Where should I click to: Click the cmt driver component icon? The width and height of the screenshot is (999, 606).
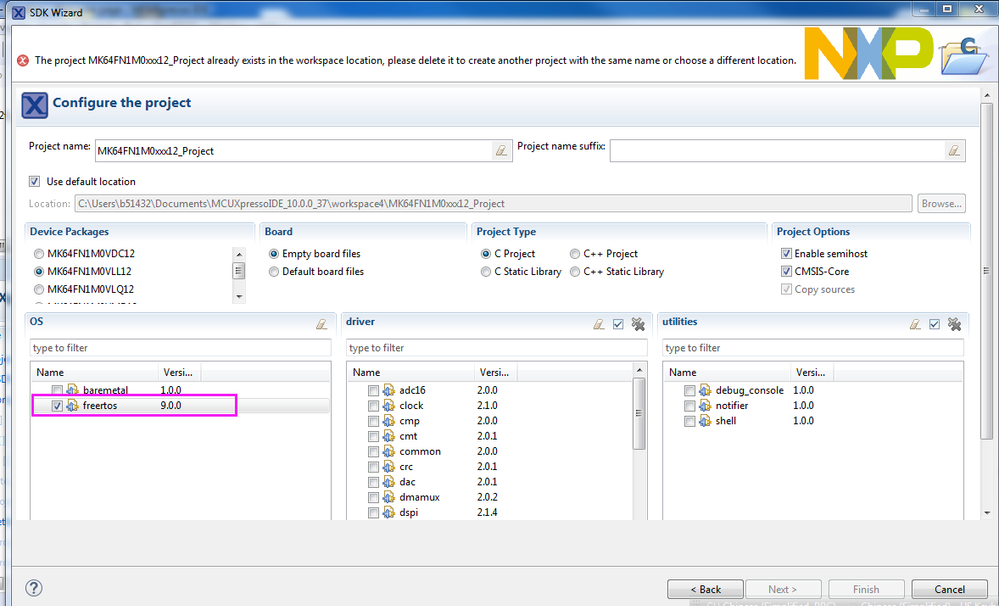pyautogui.click(x=389, y=436)
